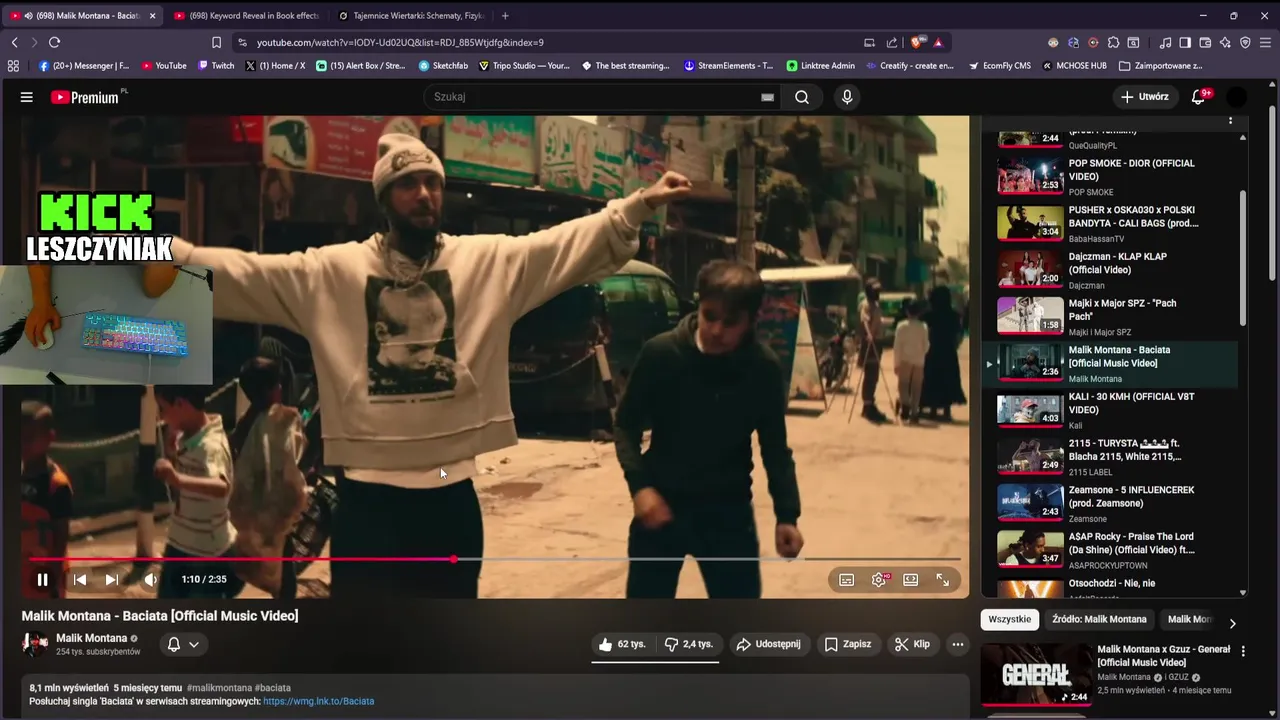Pause the video with the pause button
Viewport: 1280px width, 720px height.
coord(42,579)
